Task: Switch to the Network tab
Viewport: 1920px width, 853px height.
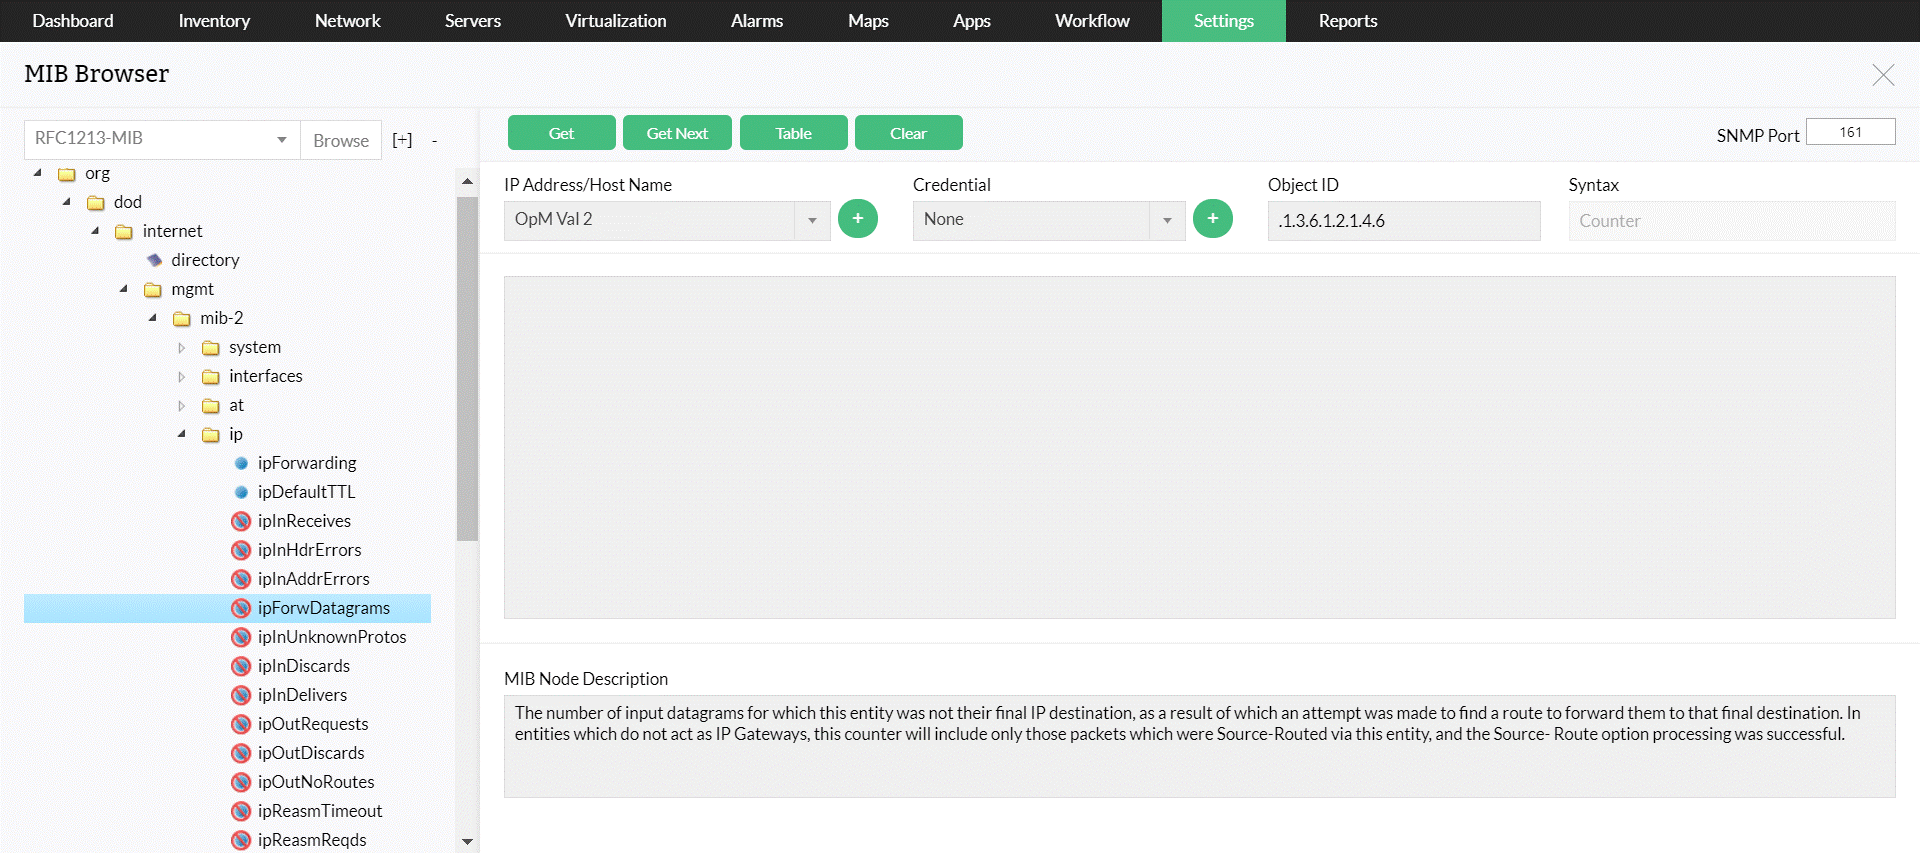Action: tap(348, 21)
